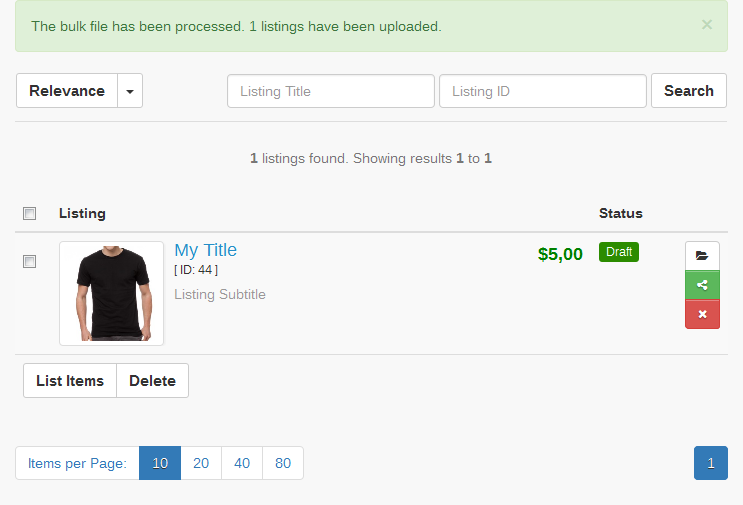Viewport: 743px width, 505px height.
Task: Set items per page to 40
Action: [x=242, y=463]
